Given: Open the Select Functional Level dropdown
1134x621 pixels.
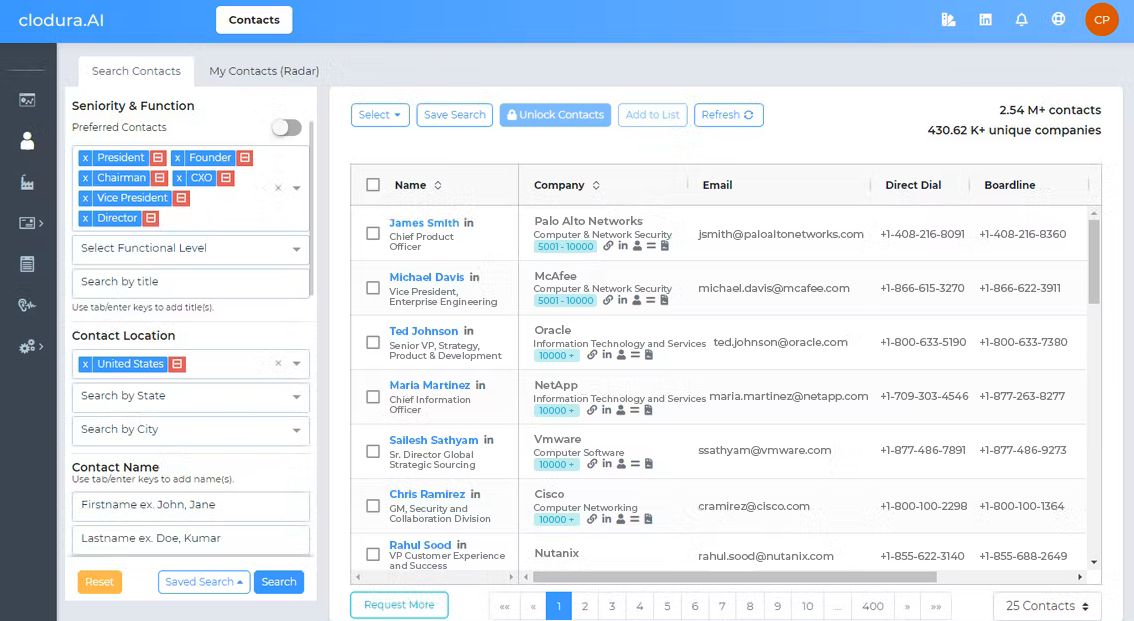Looking at the screenshot, I should click(x=189, y=248).
